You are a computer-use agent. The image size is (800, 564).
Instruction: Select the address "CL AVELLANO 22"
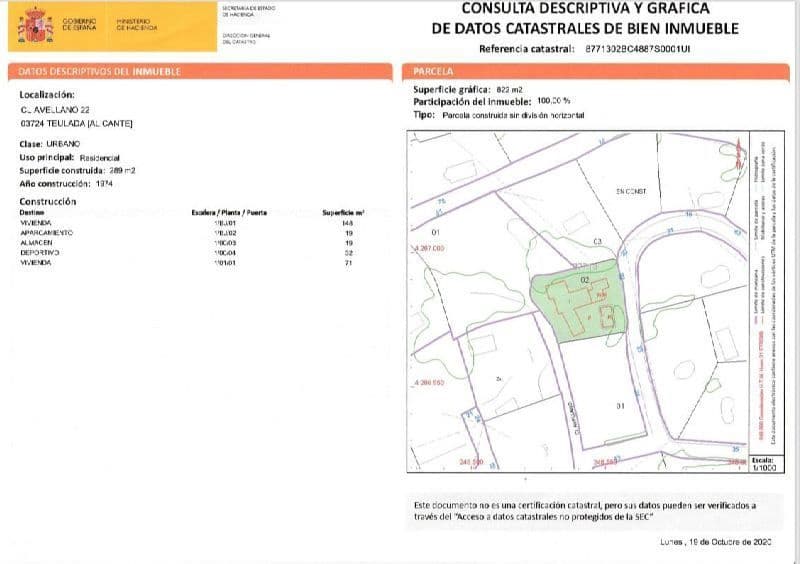55,110
